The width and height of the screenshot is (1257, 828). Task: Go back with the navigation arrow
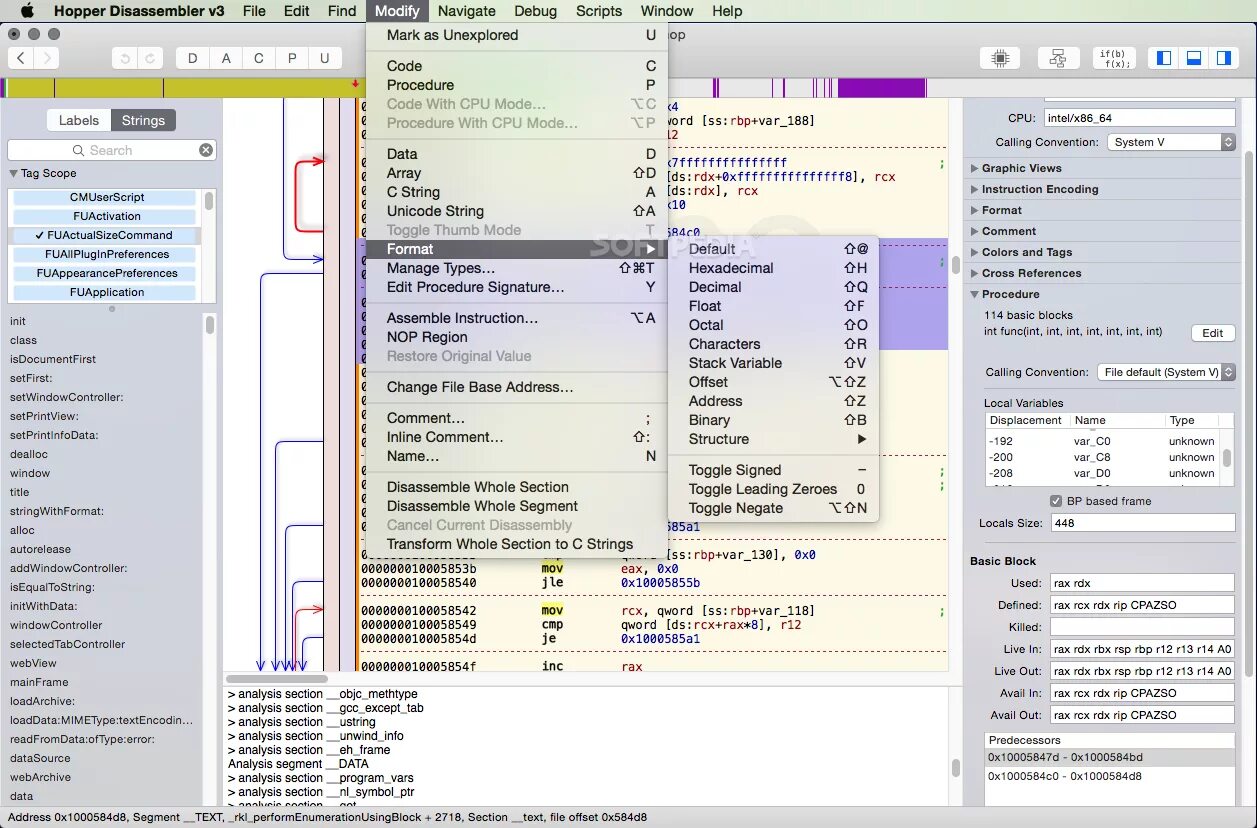(22, 58)
